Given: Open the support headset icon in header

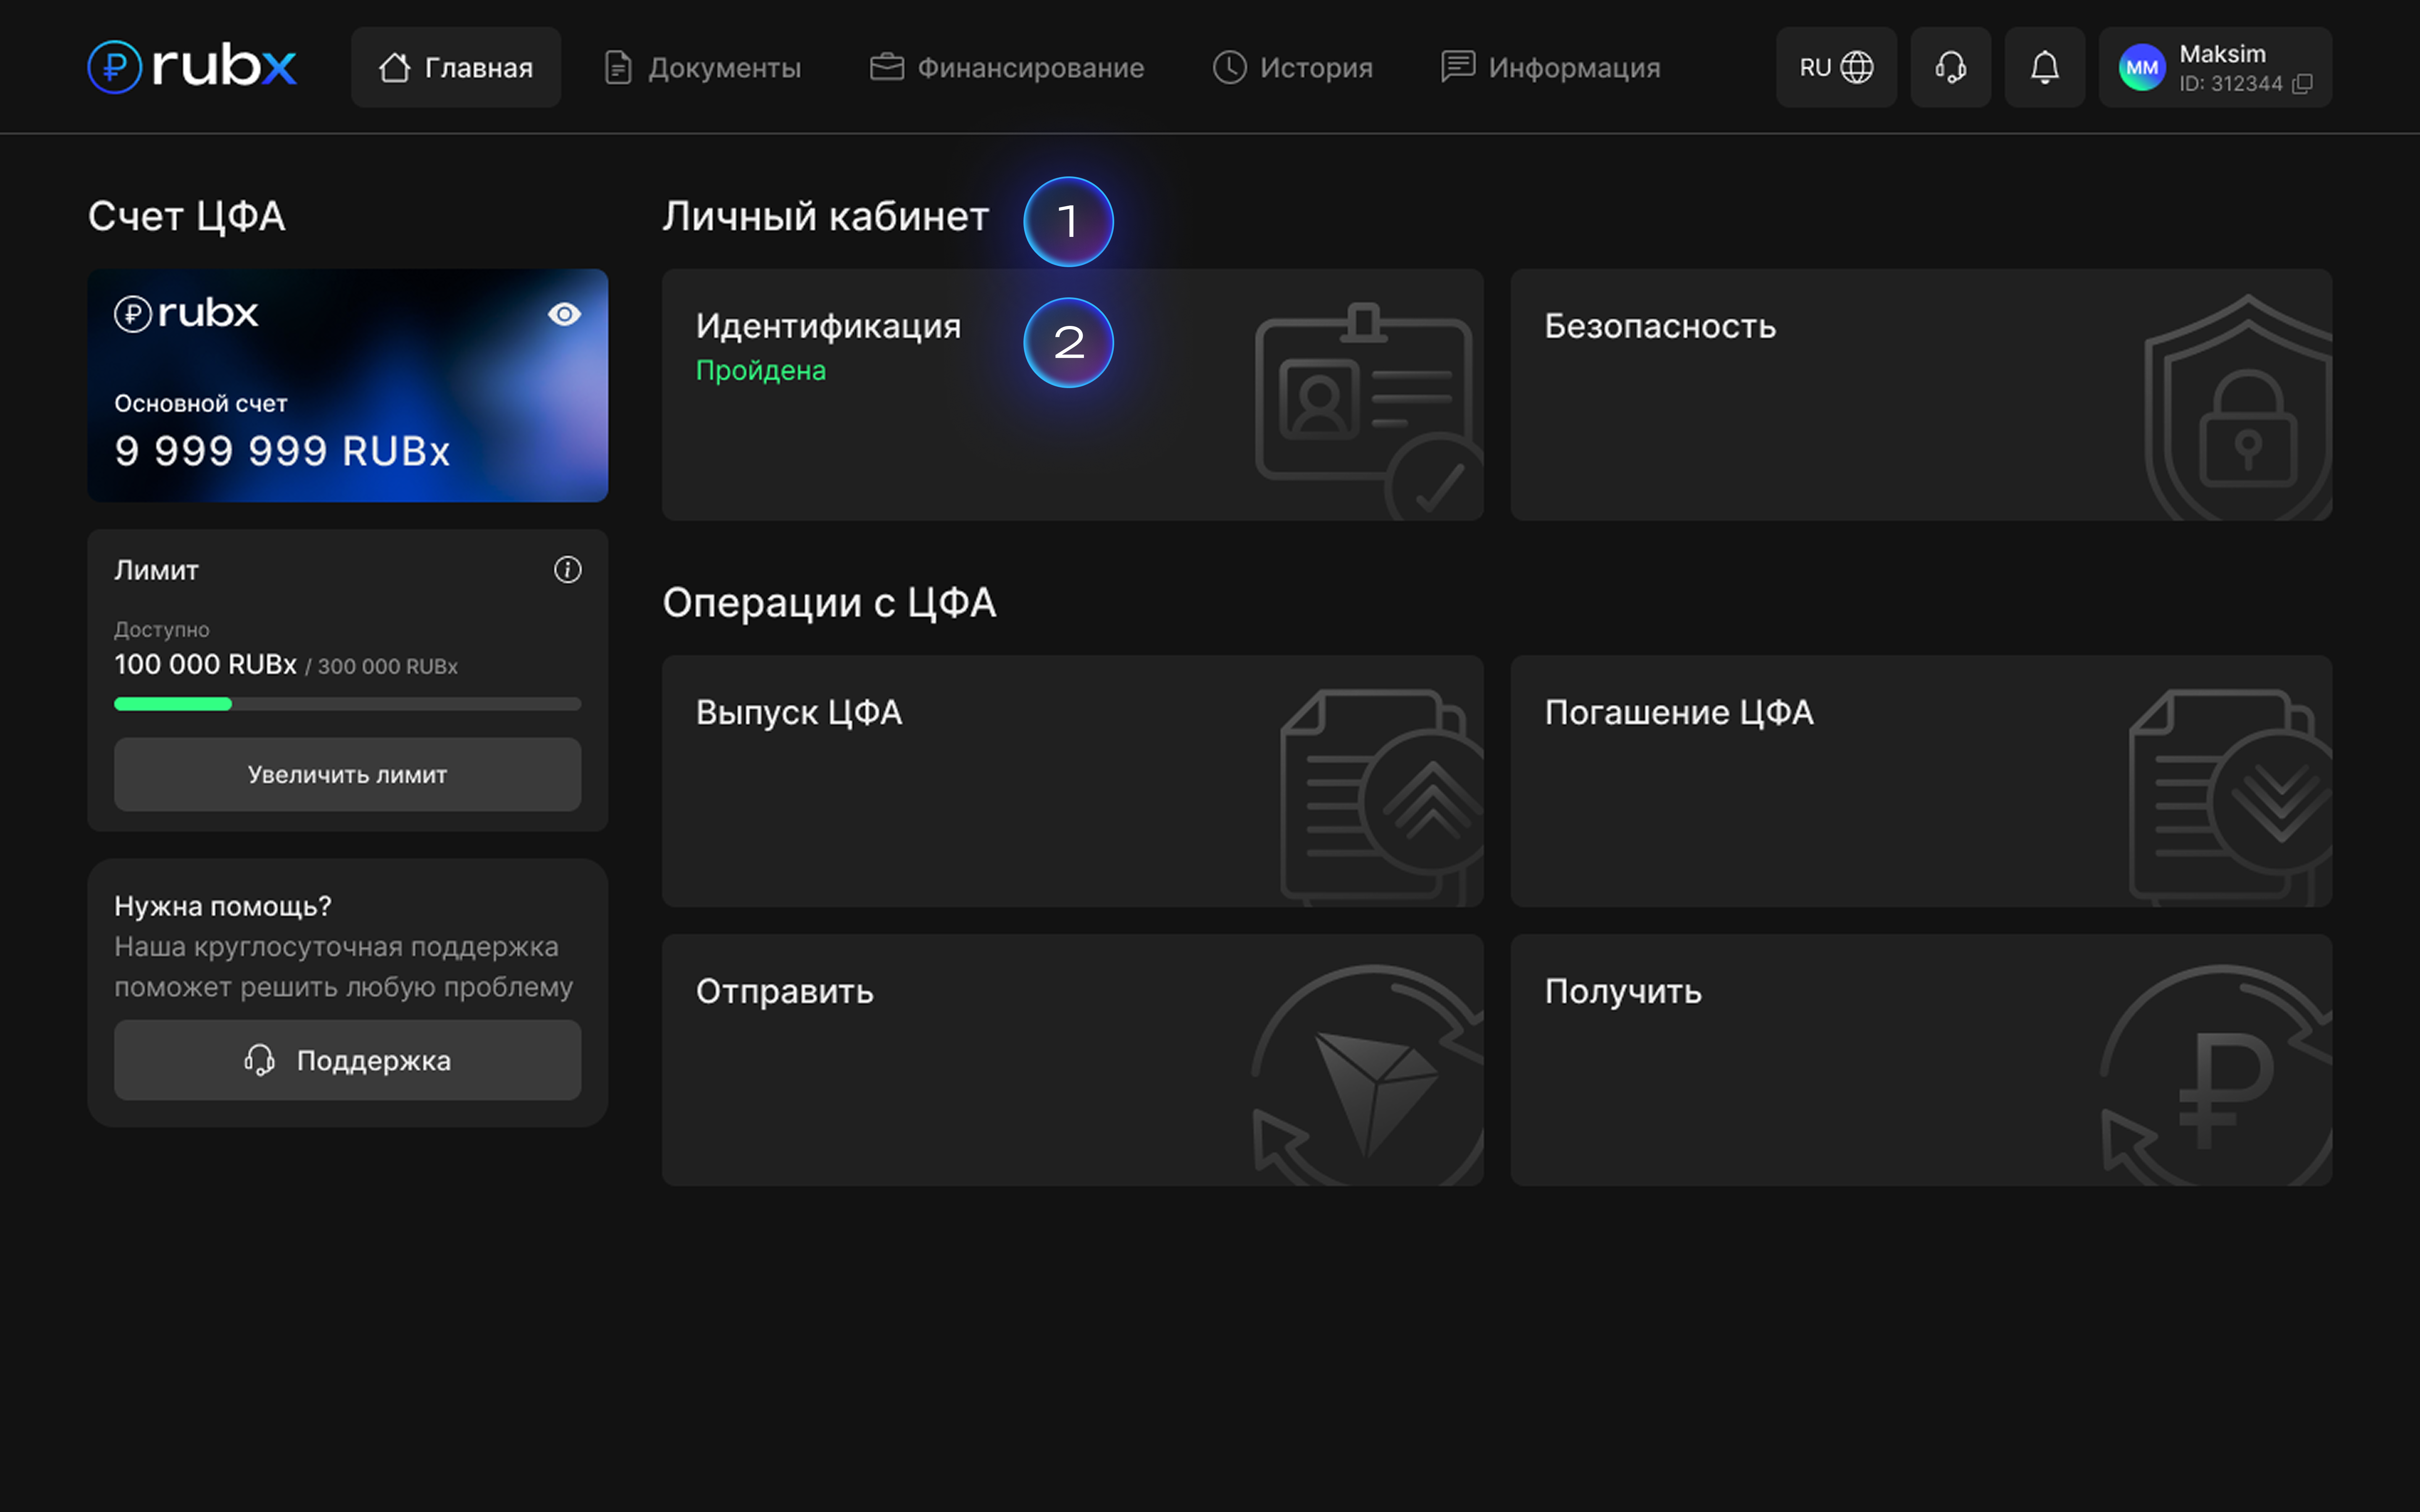Looking at the screenshot, I should (x=1949, y=67).
